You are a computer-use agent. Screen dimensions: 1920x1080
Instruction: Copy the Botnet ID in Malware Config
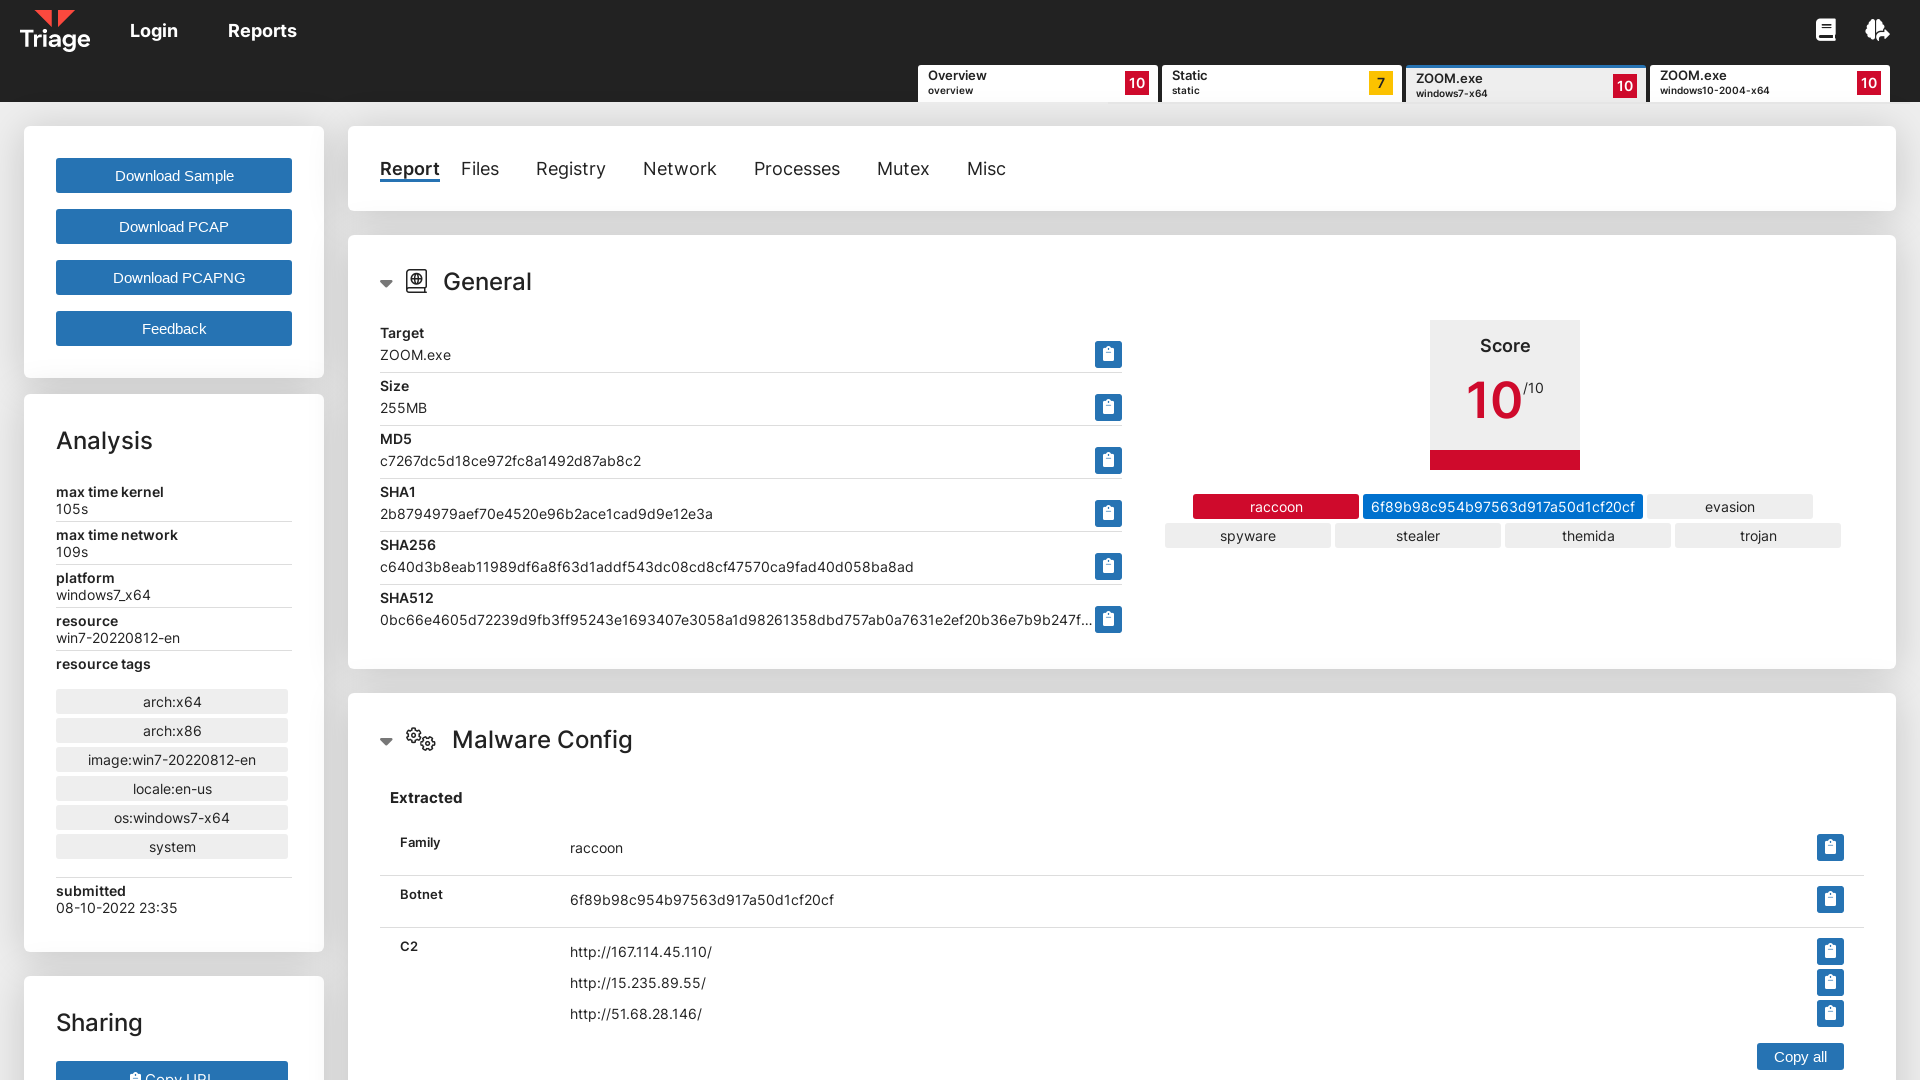pyautogui.click(x=1830, y=899)
